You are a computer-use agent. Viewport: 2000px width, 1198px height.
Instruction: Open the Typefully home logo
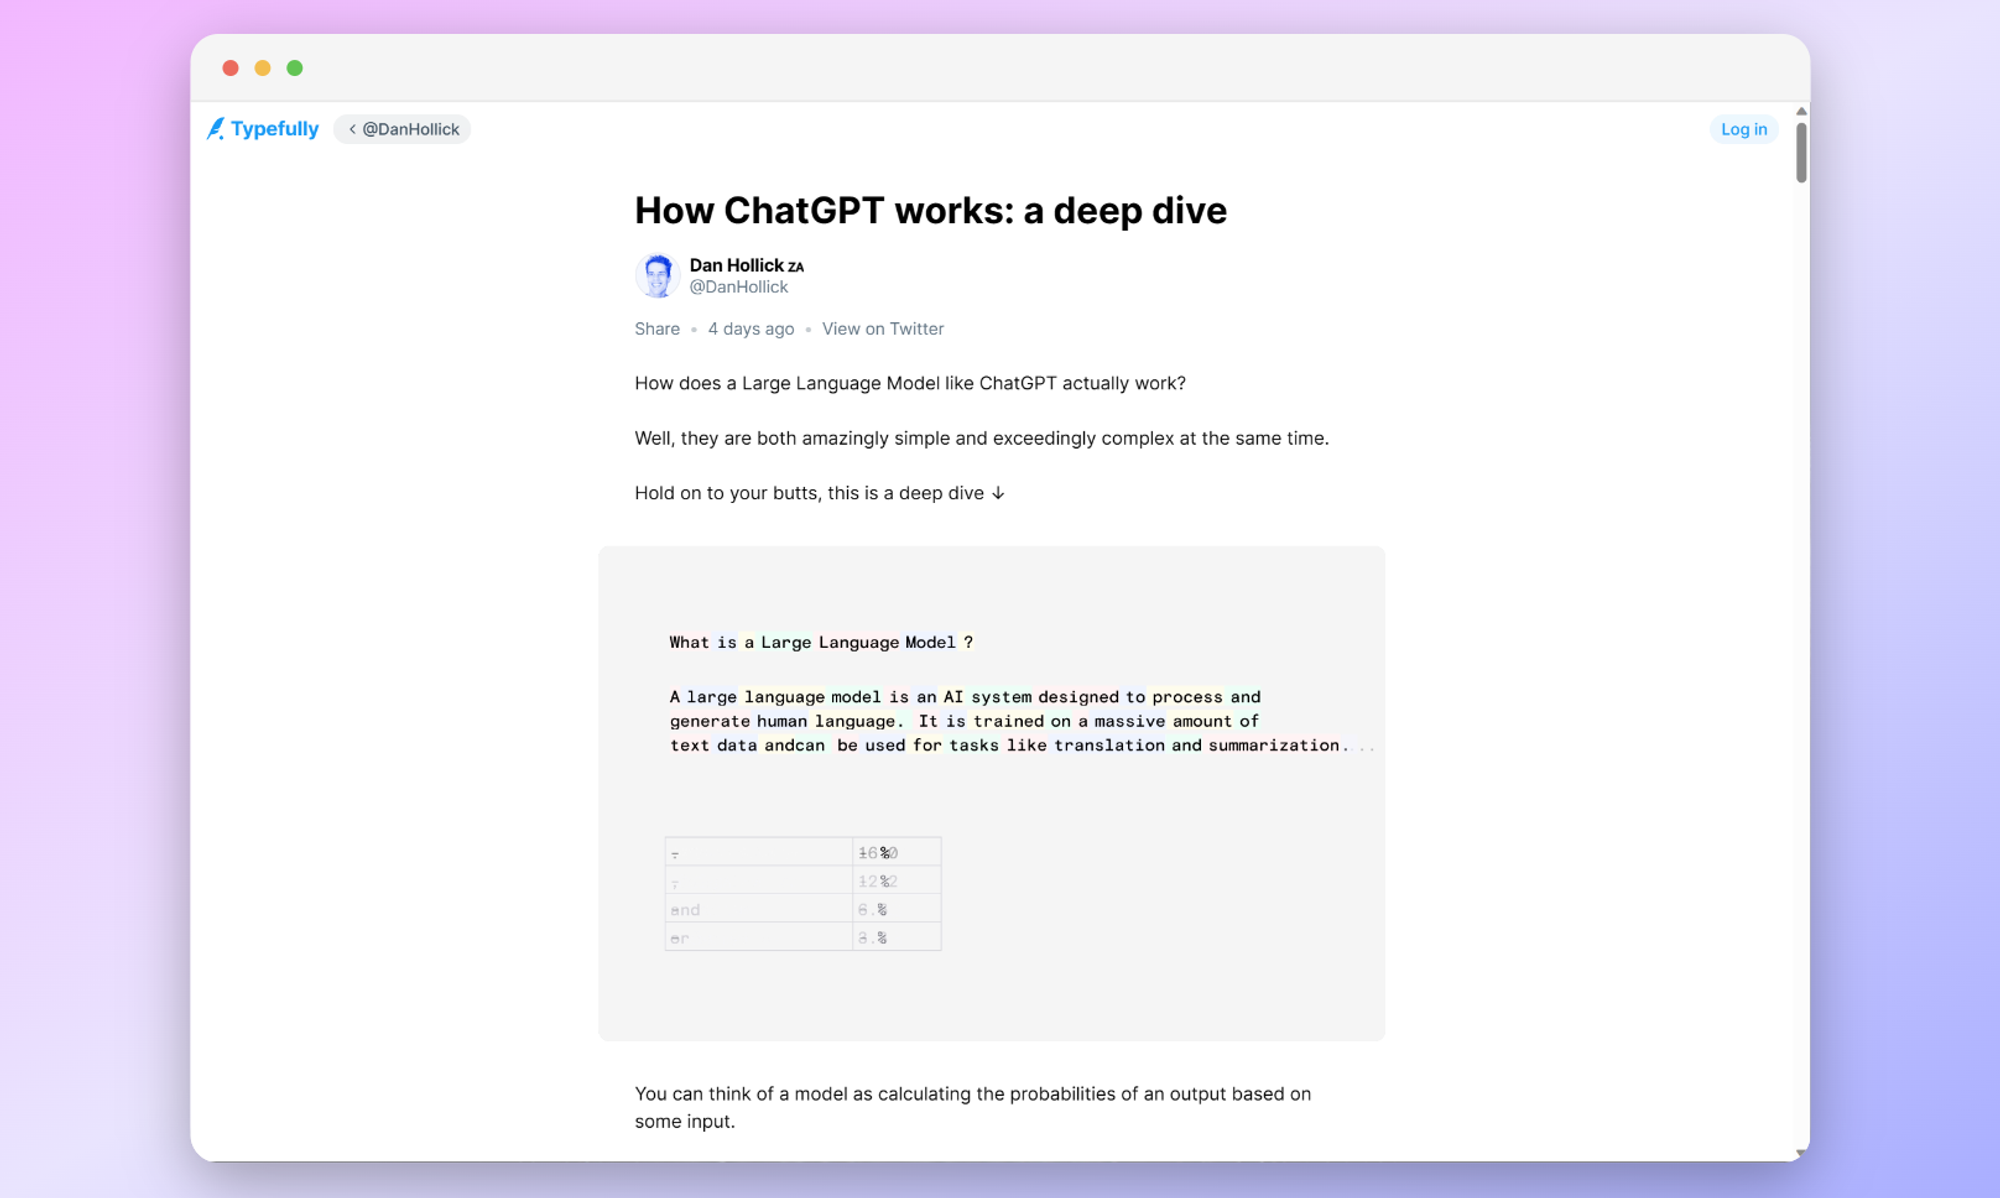[262, 129]
